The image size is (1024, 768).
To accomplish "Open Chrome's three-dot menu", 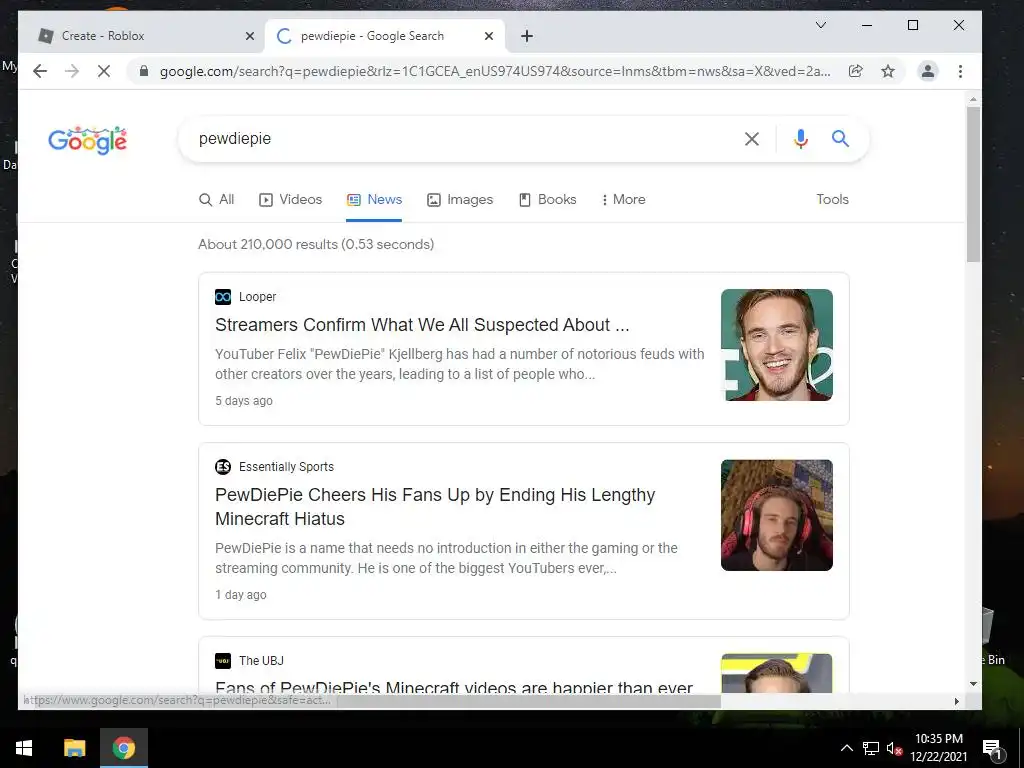I will tap(960, 71).
